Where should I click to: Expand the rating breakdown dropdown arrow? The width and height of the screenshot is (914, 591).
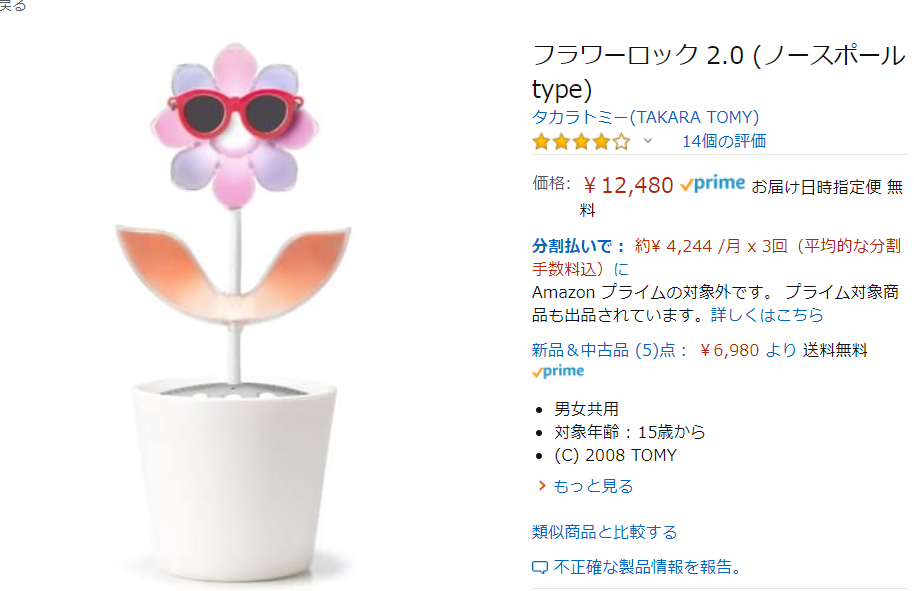coord(647,141)
